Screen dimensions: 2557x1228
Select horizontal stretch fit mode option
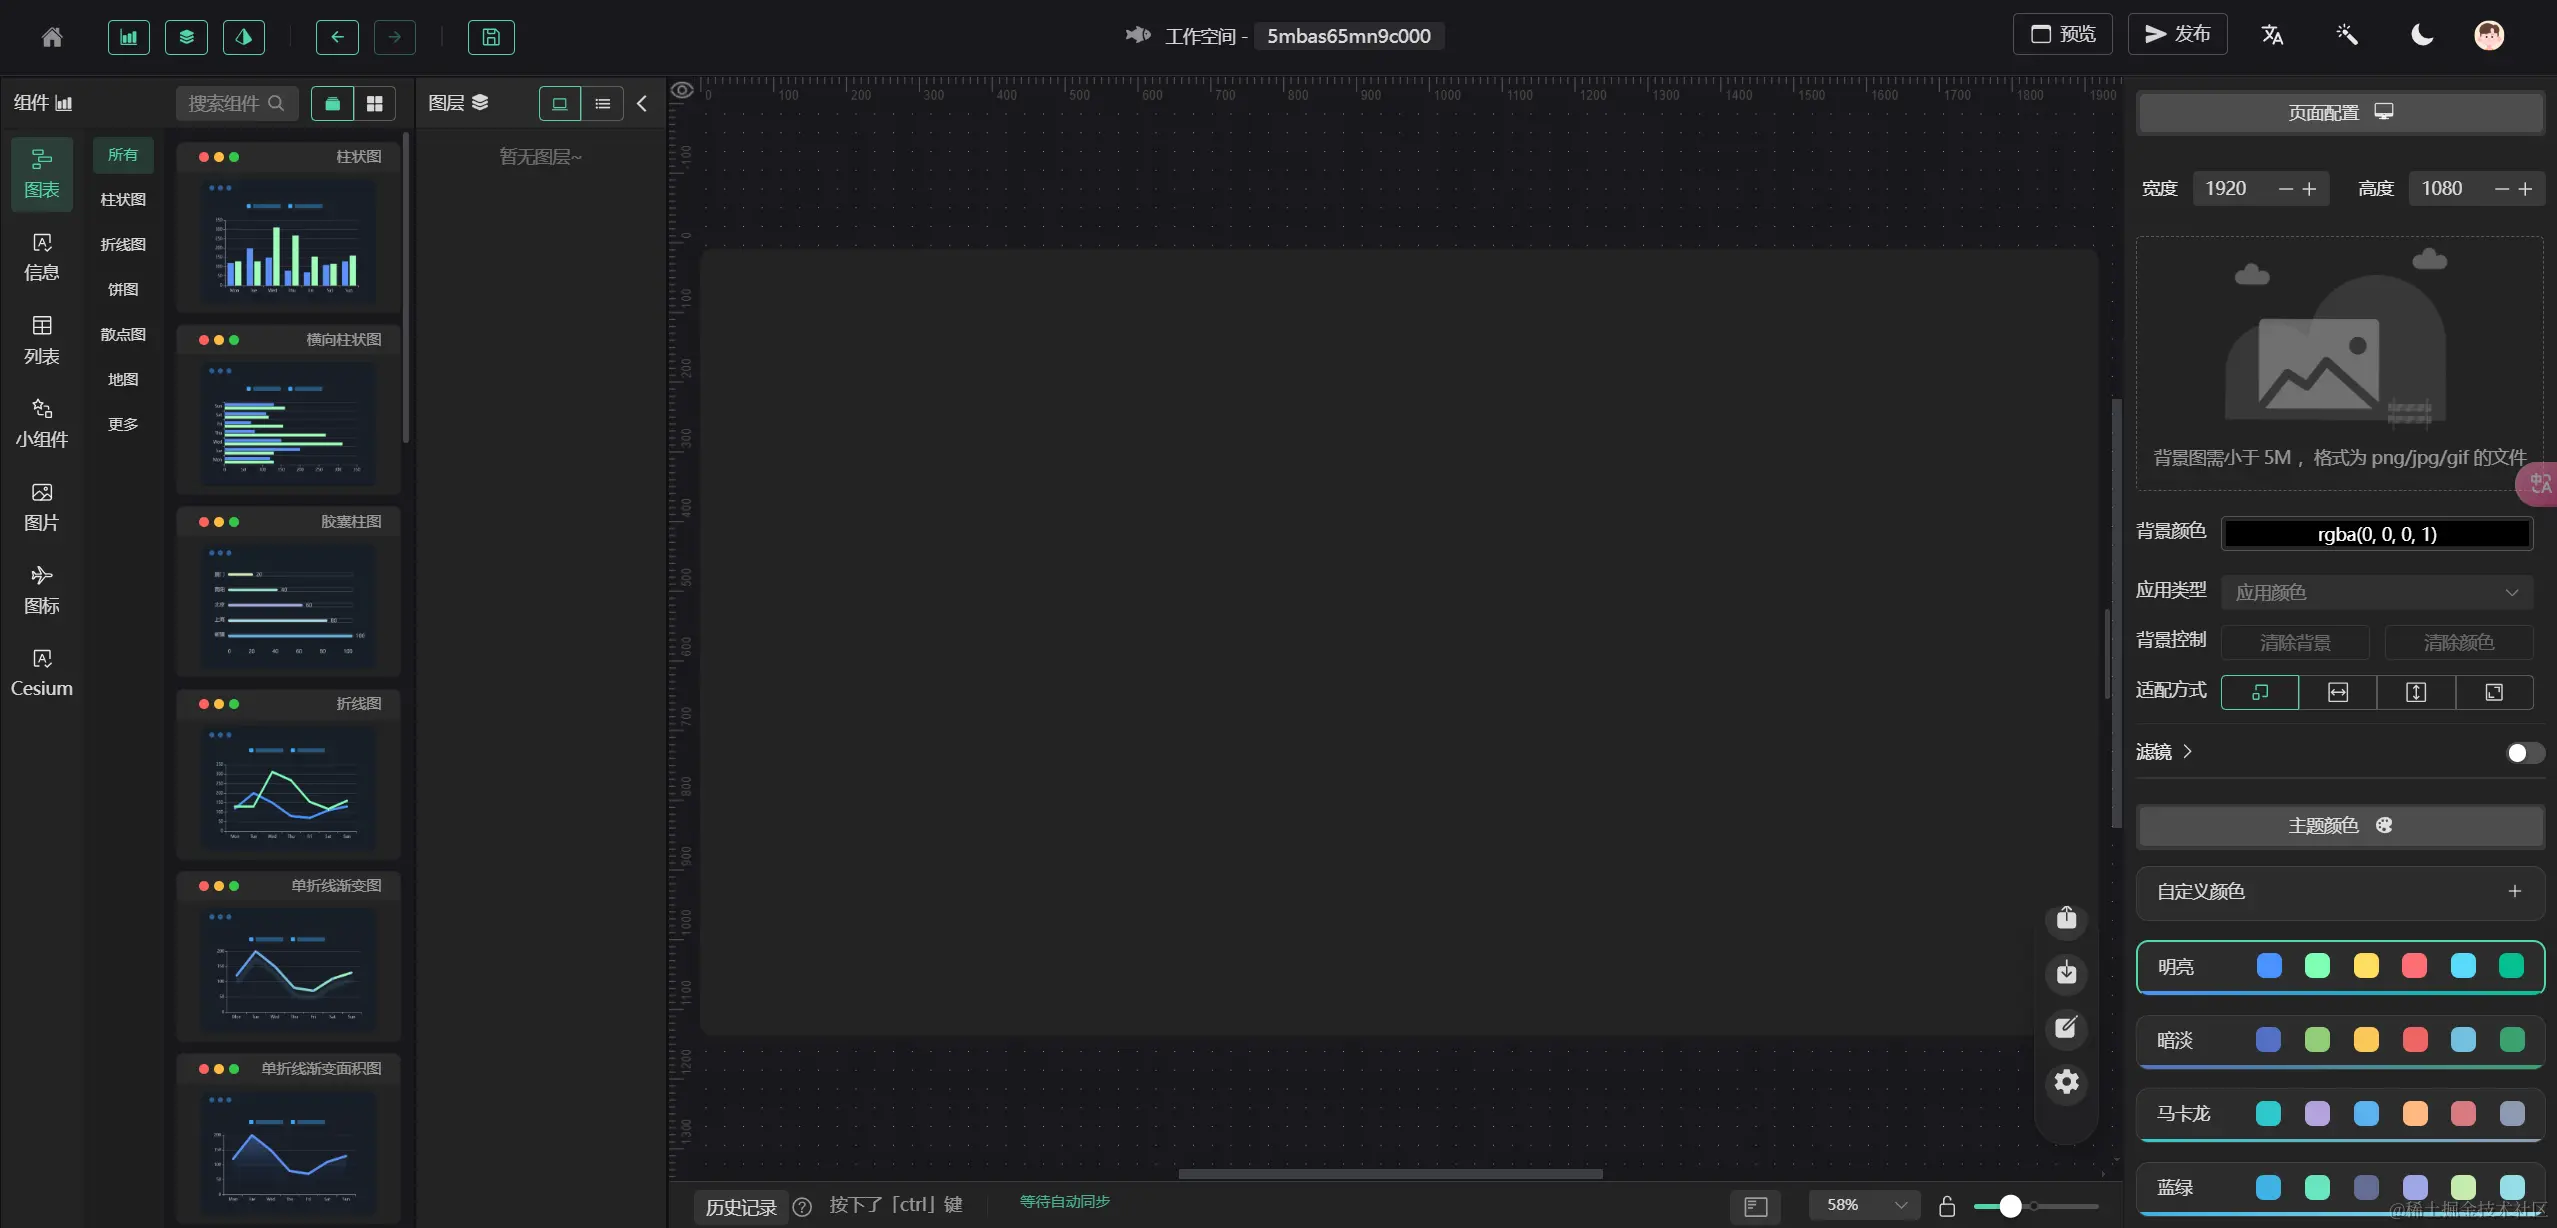coord(2337,692)
